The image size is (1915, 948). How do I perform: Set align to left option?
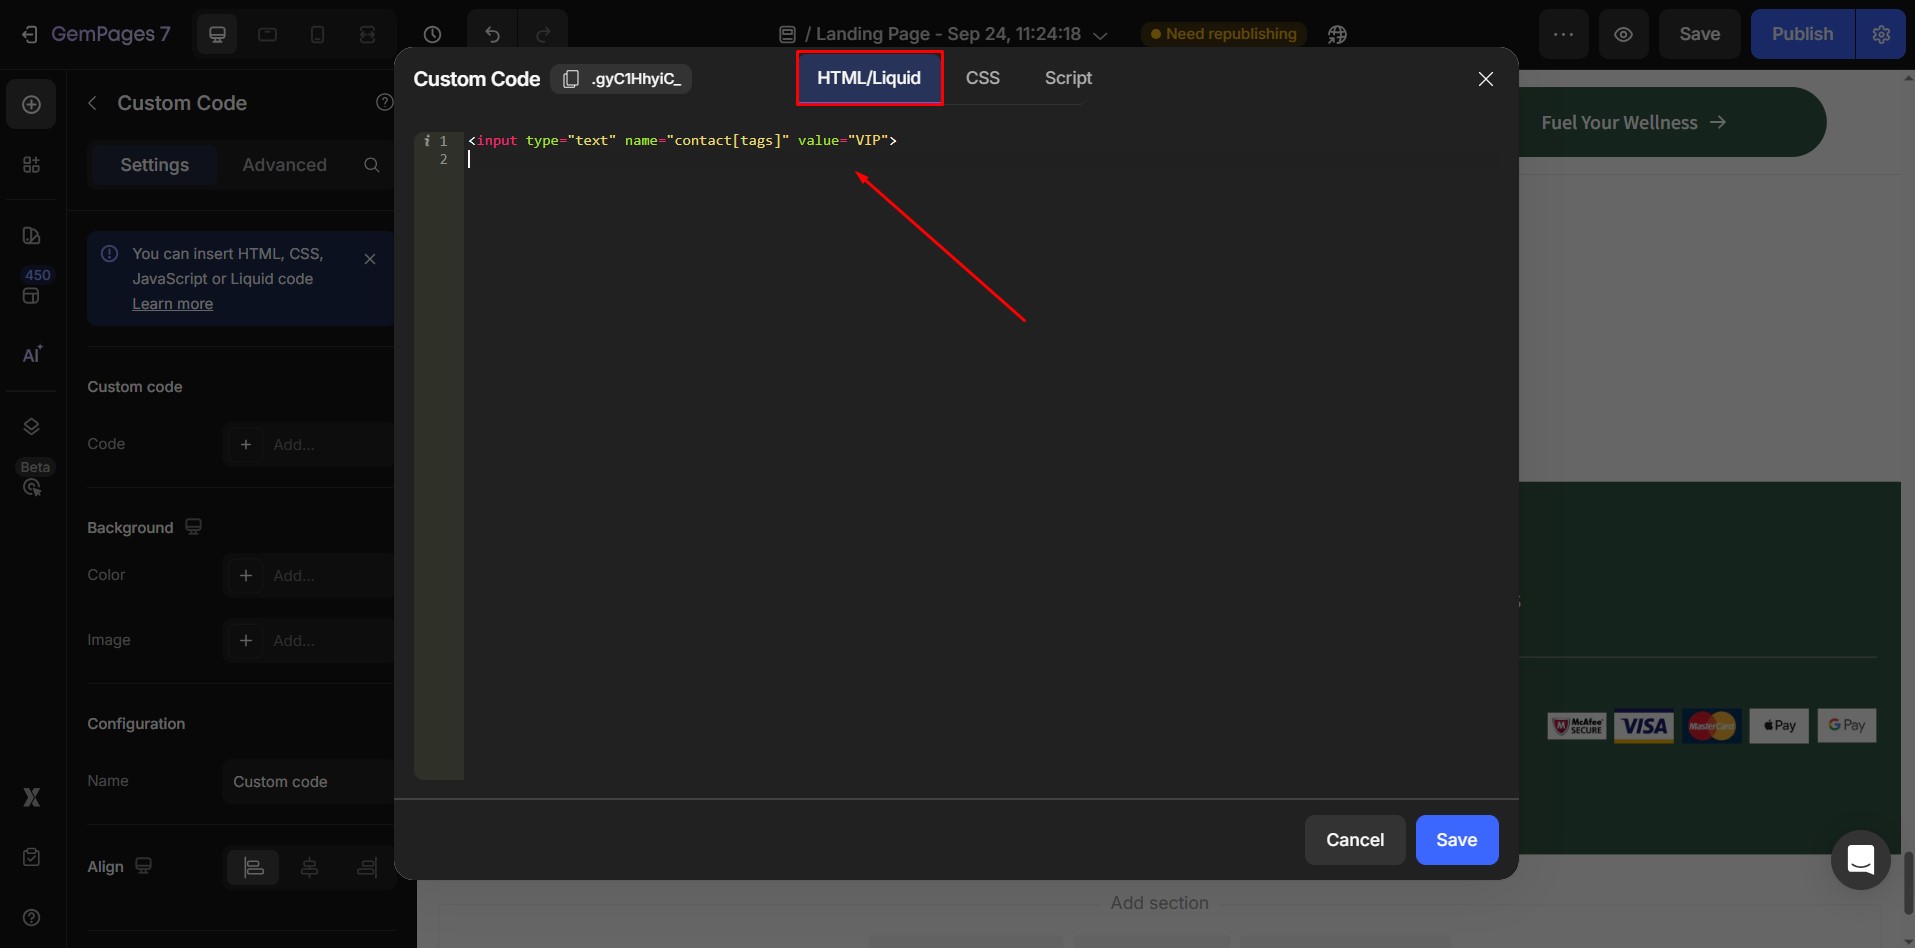254,867
